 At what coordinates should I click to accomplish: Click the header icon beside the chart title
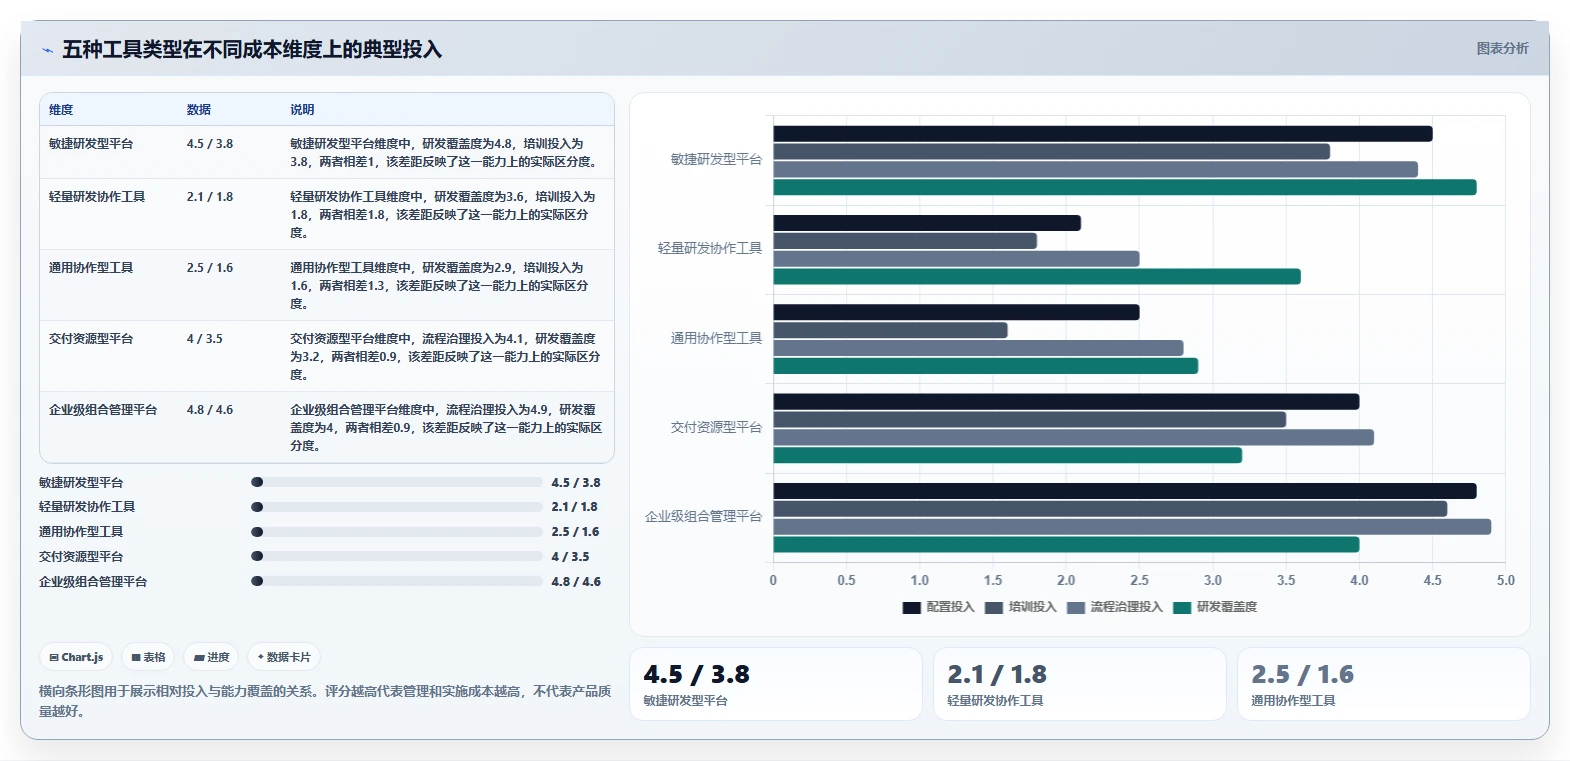[x=47, y=50]
